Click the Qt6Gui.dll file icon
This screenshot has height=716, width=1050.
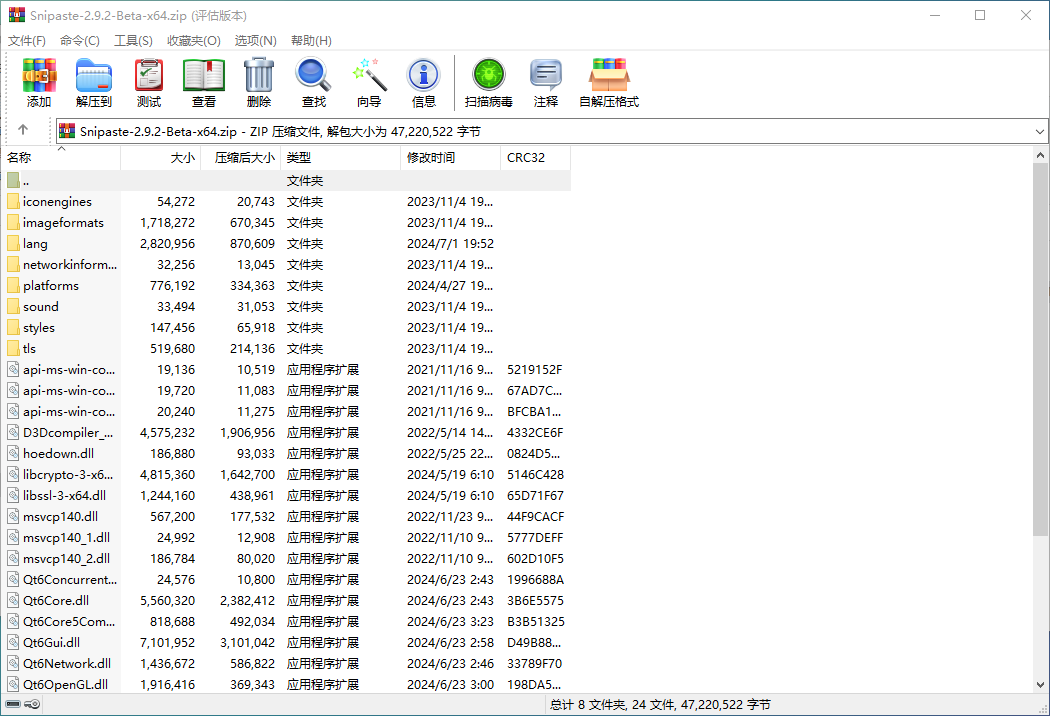coord(13,642)
